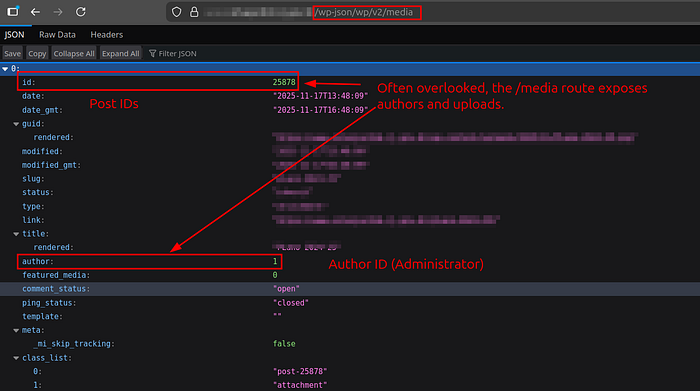The image size is (700, 391).
Task: Select the date_gmt key
Action: [x=42, y=110]
